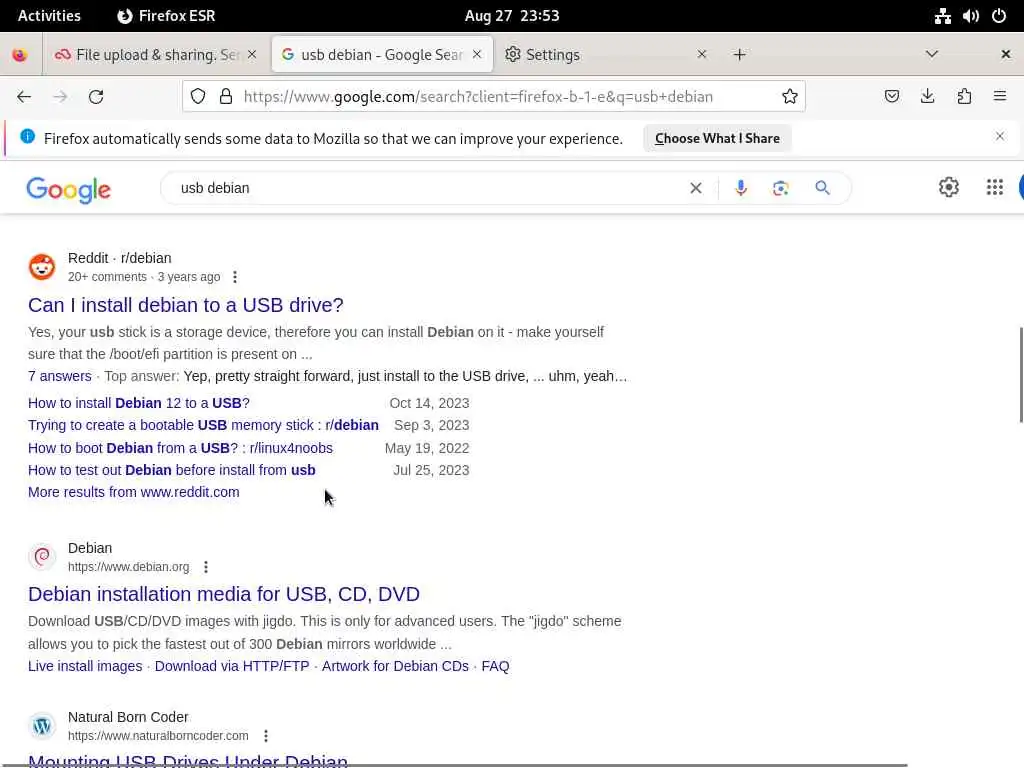Open options for debian.org result
This screenshot has height=768, width=1024.
206,567
